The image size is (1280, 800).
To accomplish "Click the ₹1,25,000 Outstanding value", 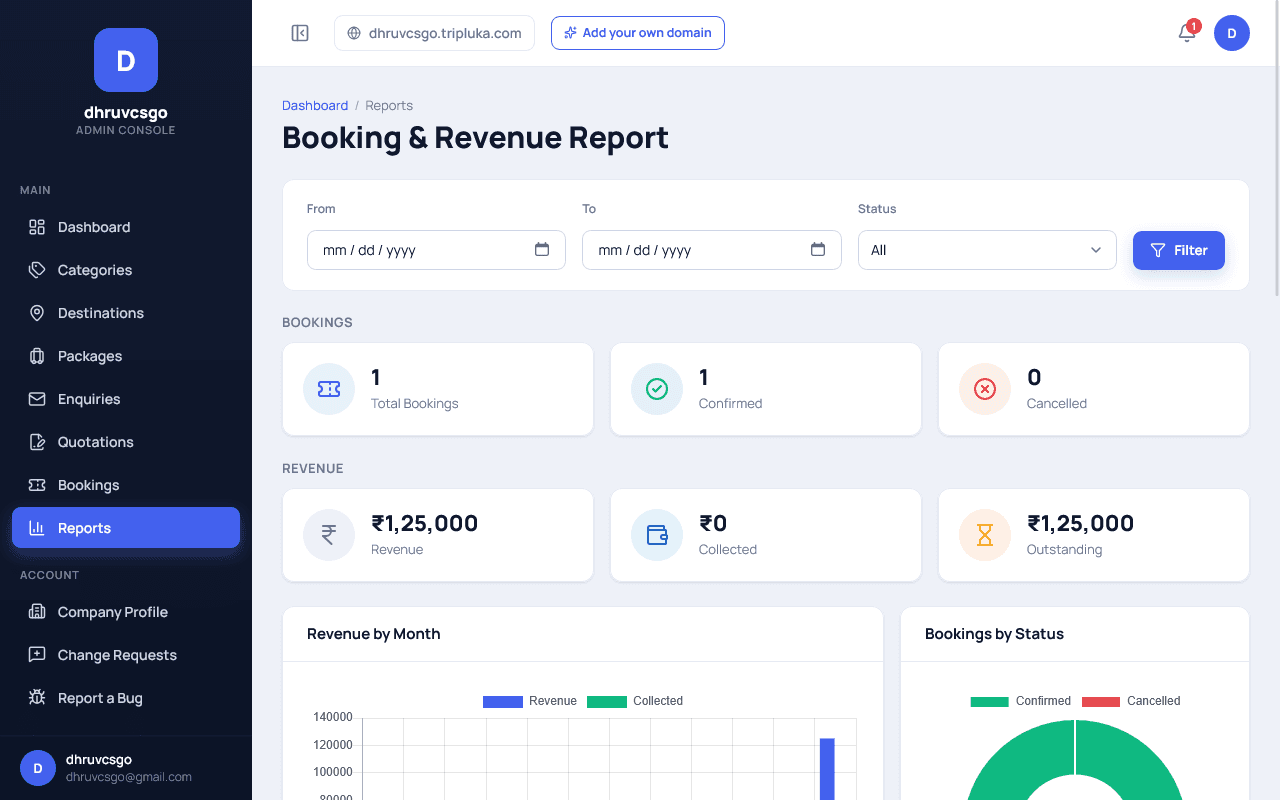I will point(1080,523).
